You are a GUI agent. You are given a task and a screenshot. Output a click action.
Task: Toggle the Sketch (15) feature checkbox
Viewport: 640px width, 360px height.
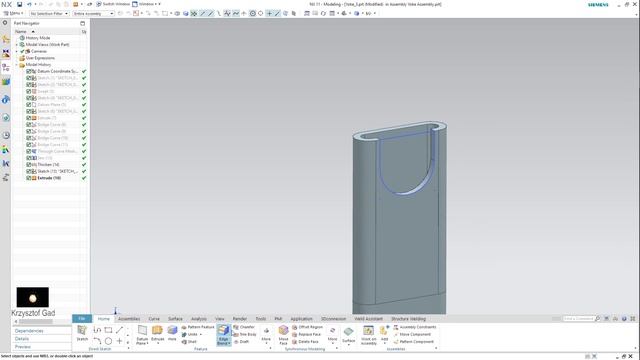coord(29,171)
